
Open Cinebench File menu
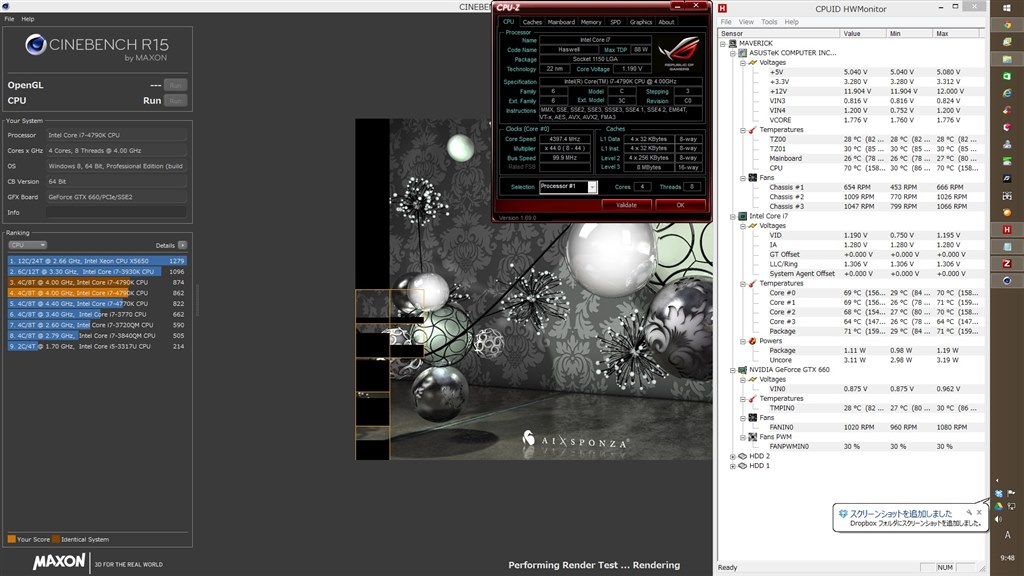pyautogui.click(x=9, y=19)
